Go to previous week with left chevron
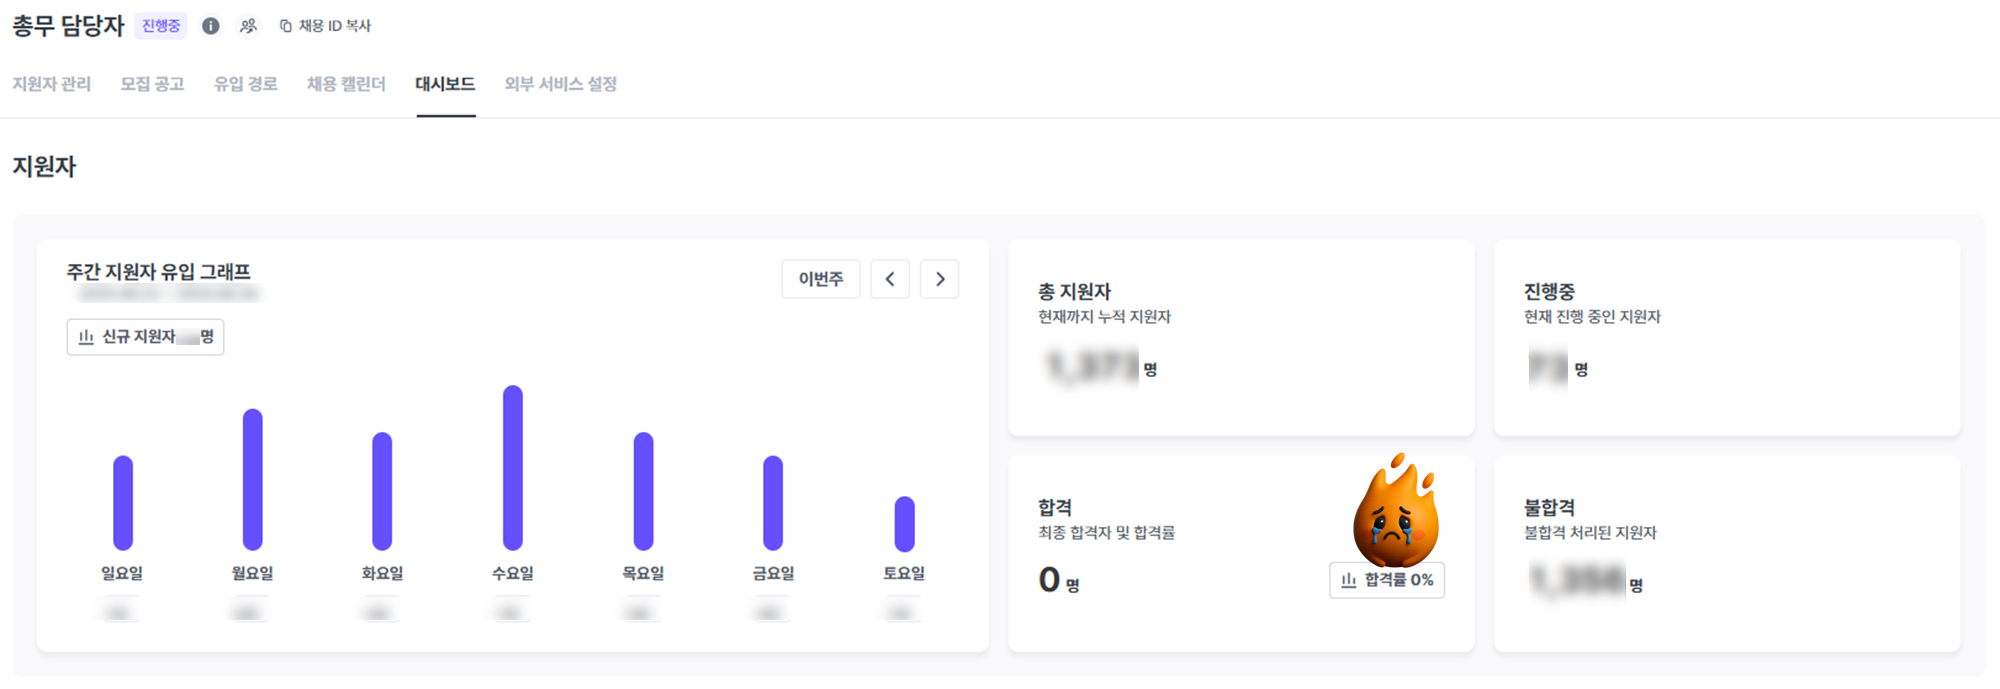 890,279
